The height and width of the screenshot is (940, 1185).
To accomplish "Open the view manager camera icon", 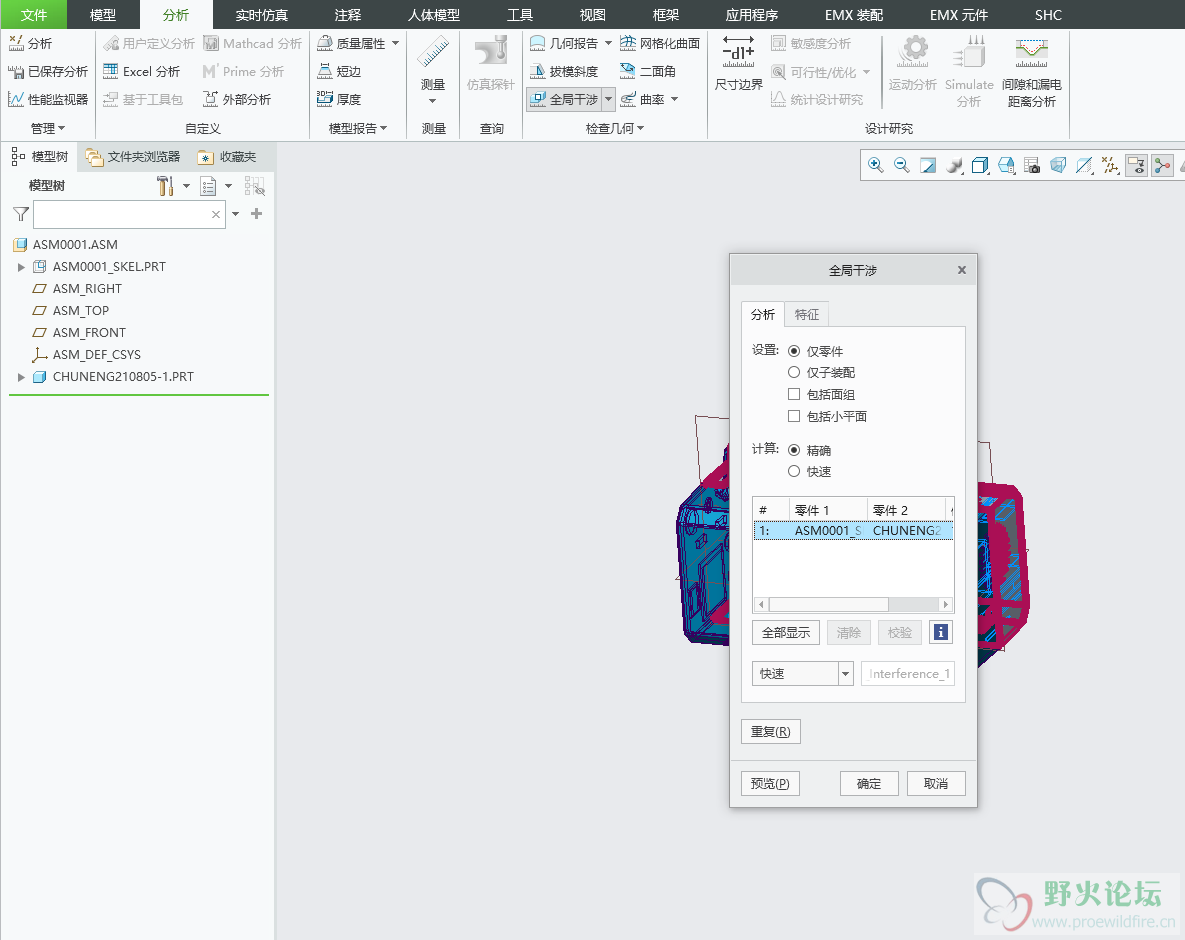I will point(1032,165).
